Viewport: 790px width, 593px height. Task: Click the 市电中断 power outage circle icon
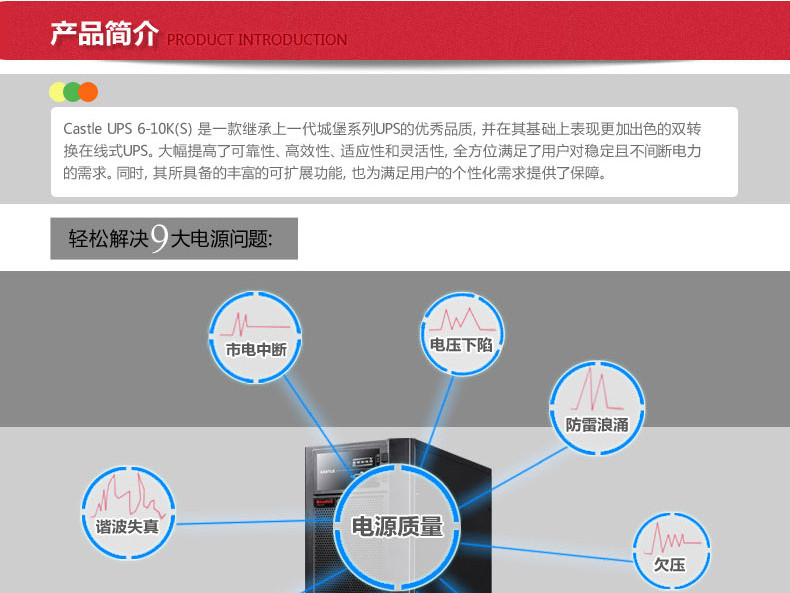pyautogui.click(x=255, y=337)
